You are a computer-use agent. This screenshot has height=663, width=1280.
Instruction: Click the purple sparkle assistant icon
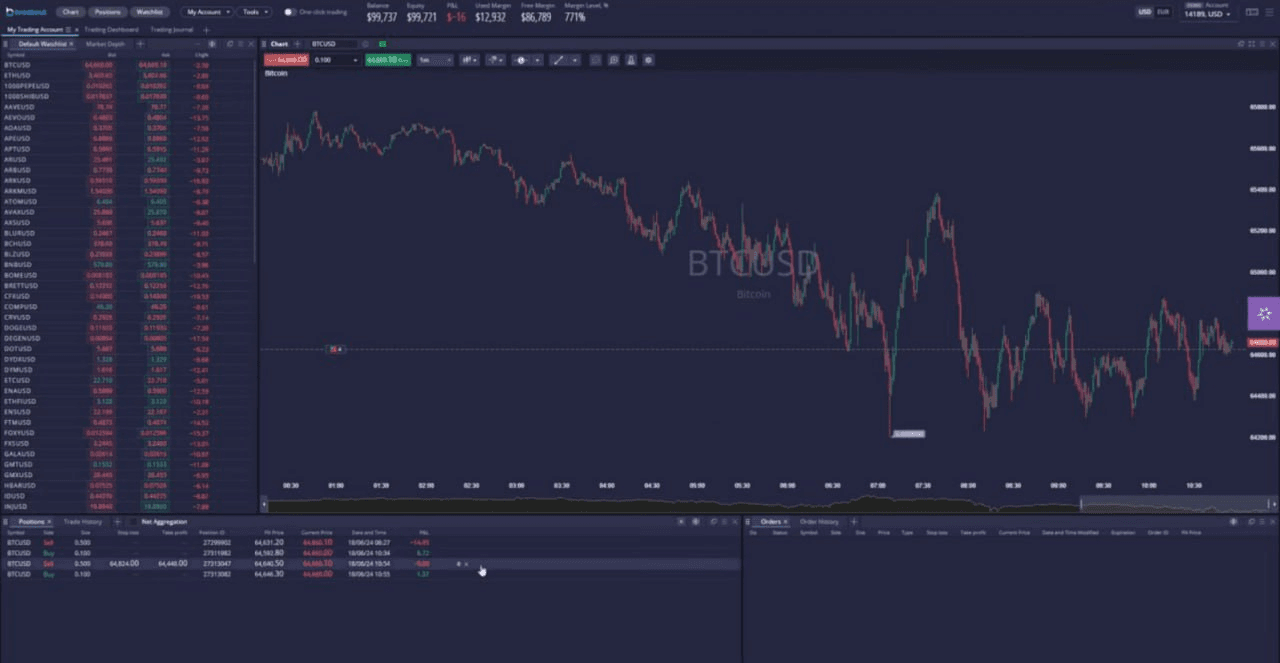(x=1264, y=313)
